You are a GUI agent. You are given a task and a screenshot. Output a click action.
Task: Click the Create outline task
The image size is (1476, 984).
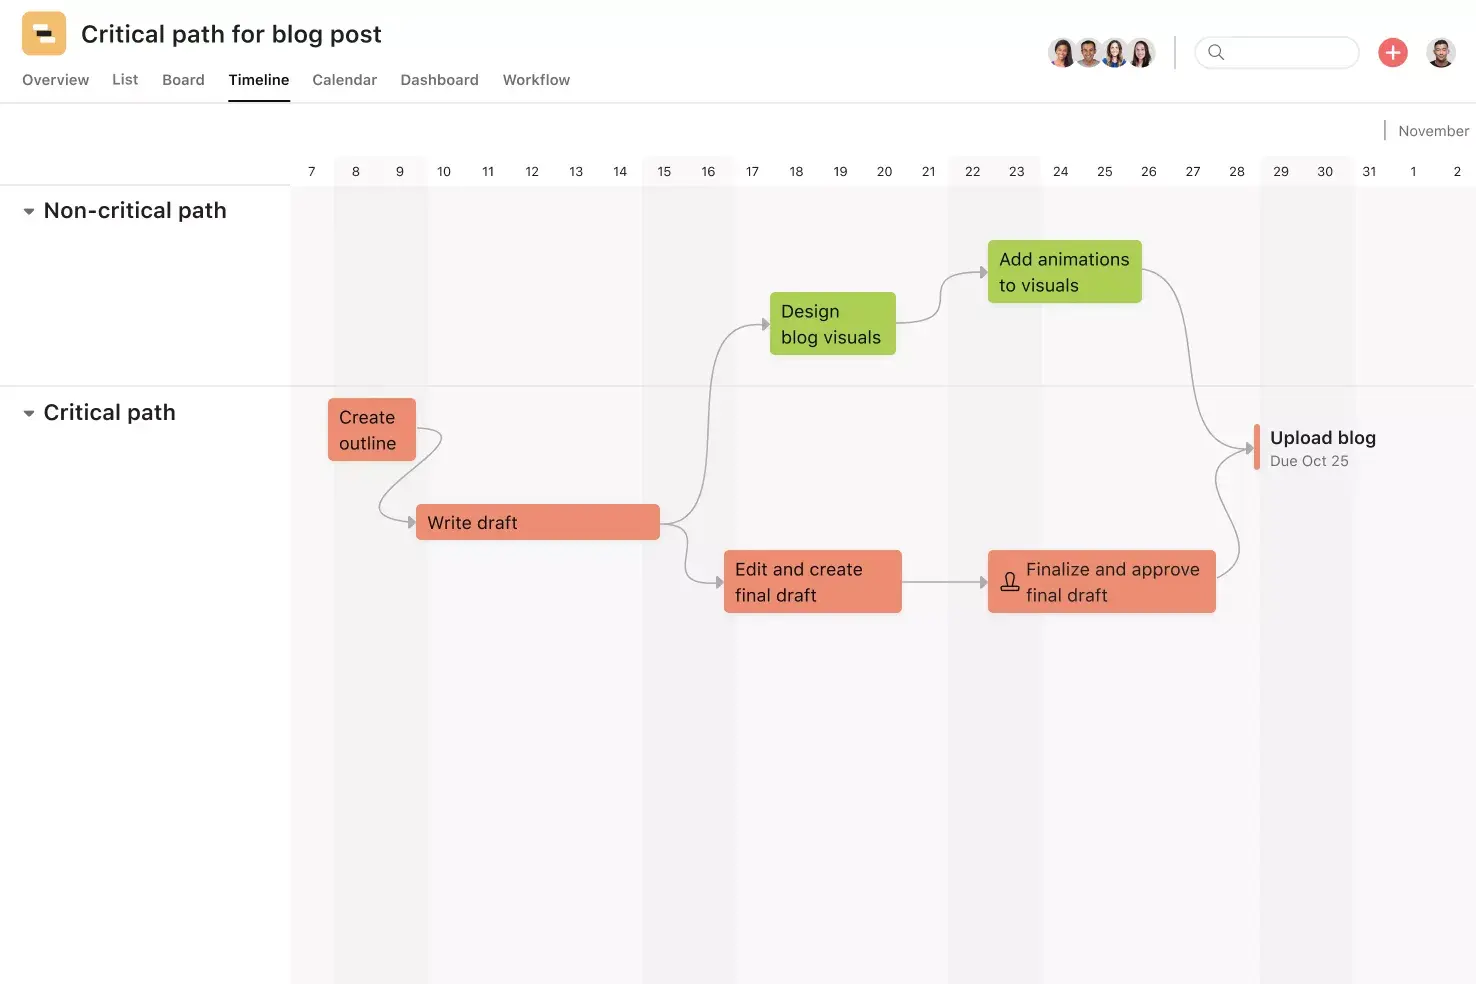click(371, 430)
